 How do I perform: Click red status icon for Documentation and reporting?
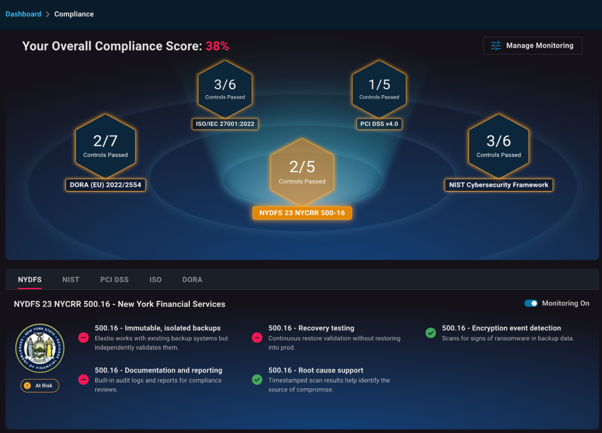pyautogui.click(x=84, y=380)
